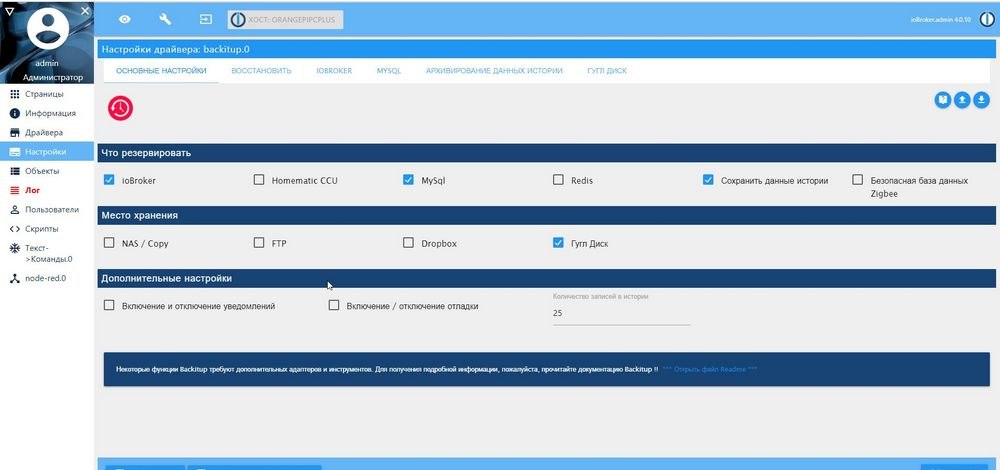Select host ORANGEPIPCPLUS button
Image resolution: width=1000 pixels, height=470 pixels.
coord(286,19)
